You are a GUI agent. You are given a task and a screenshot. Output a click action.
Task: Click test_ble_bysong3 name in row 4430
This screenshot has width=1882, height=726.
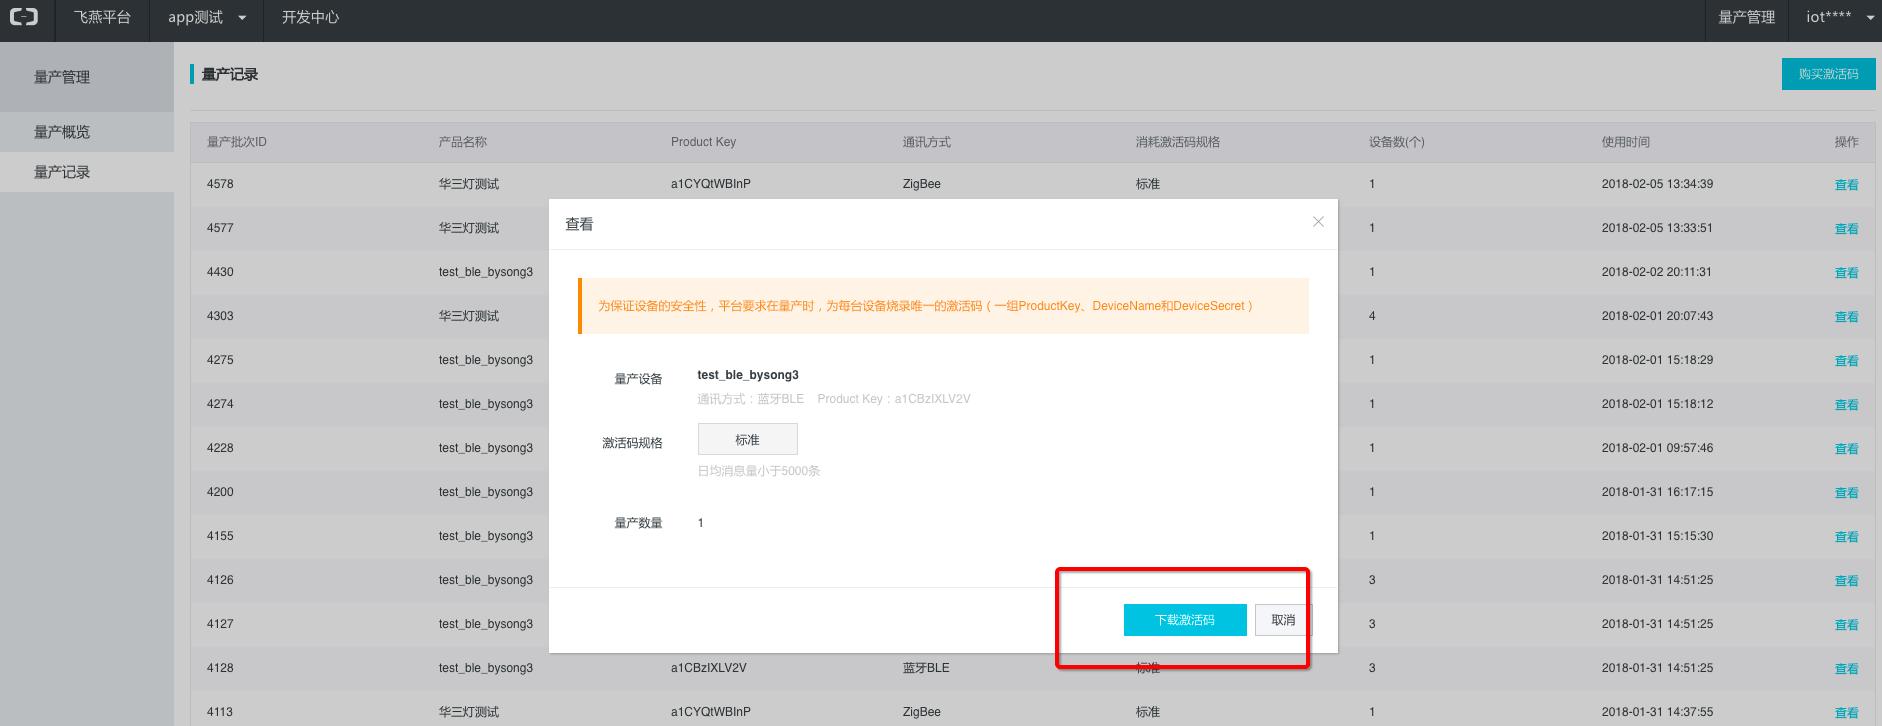point(486,272)
